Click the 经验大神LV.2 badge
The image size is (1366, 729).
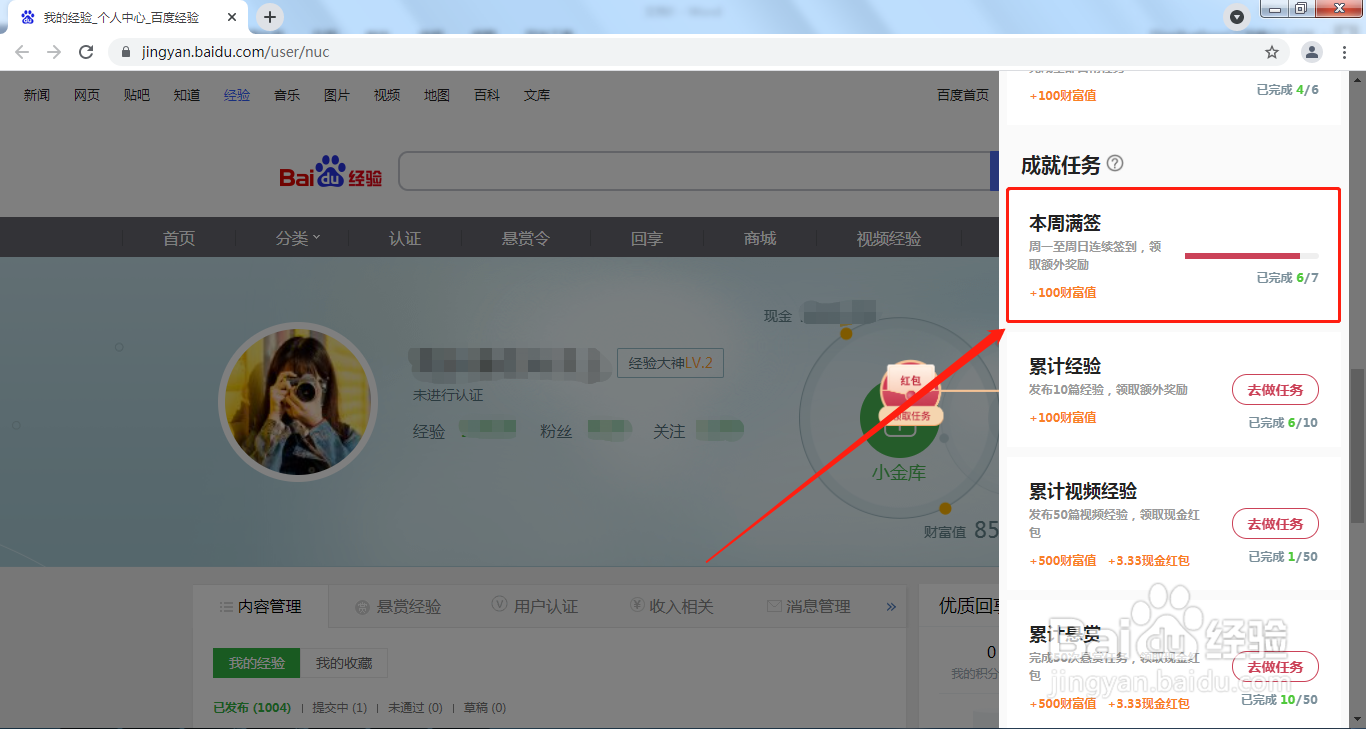pyautogui.click(x=670, y=363)
